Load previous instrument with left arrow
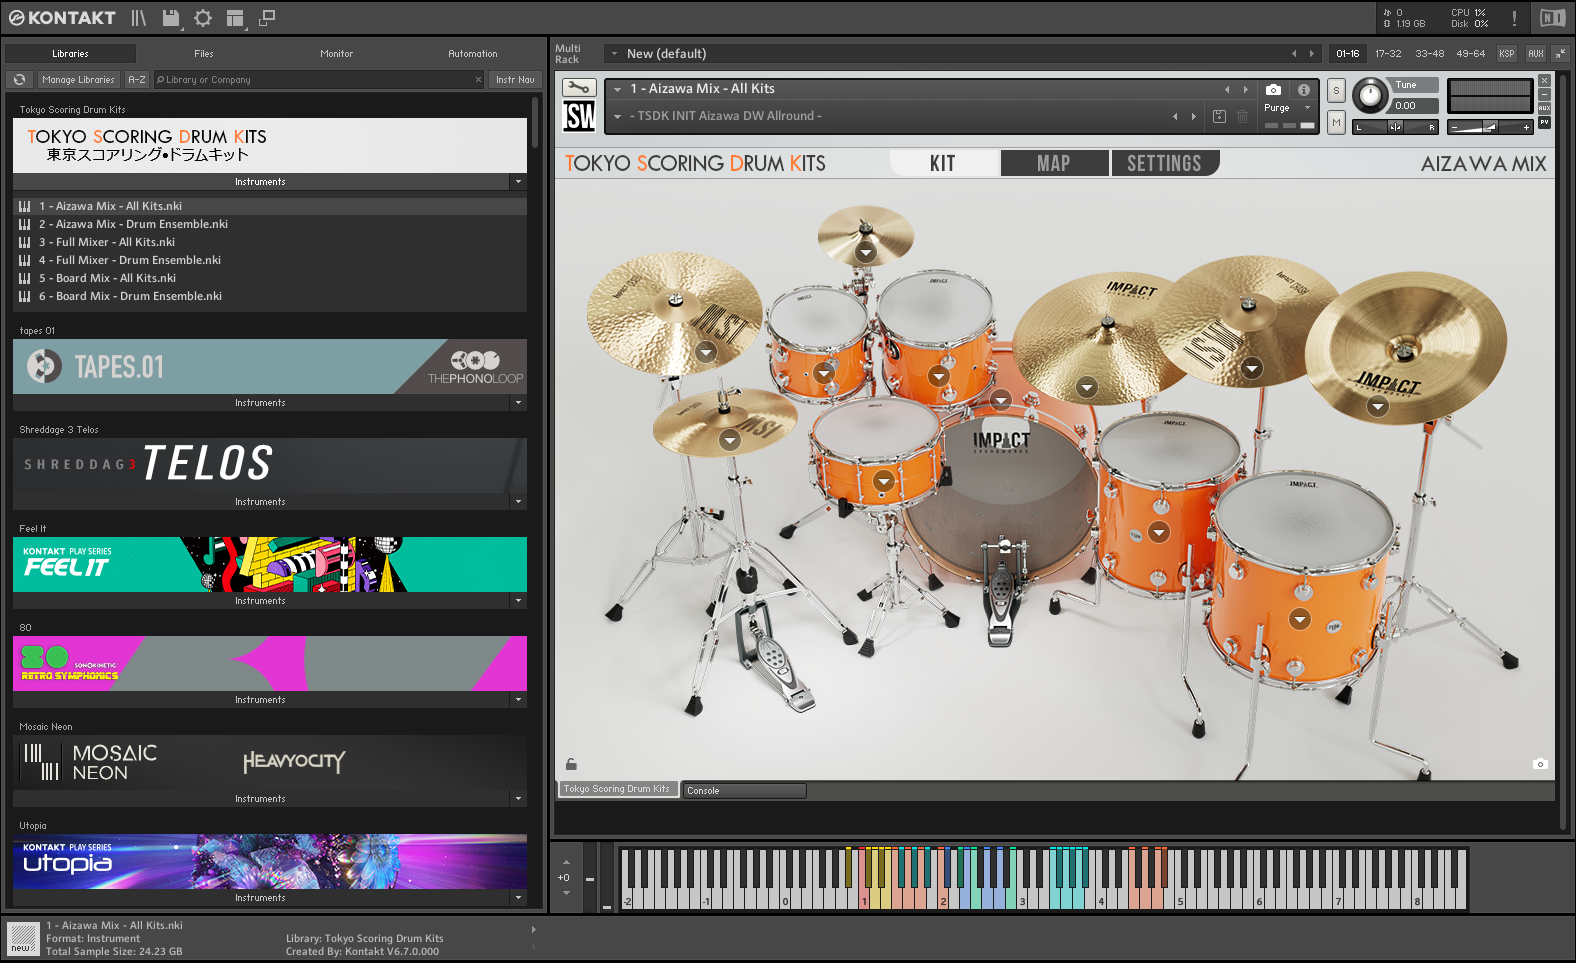 click(x=1227, y=89)
